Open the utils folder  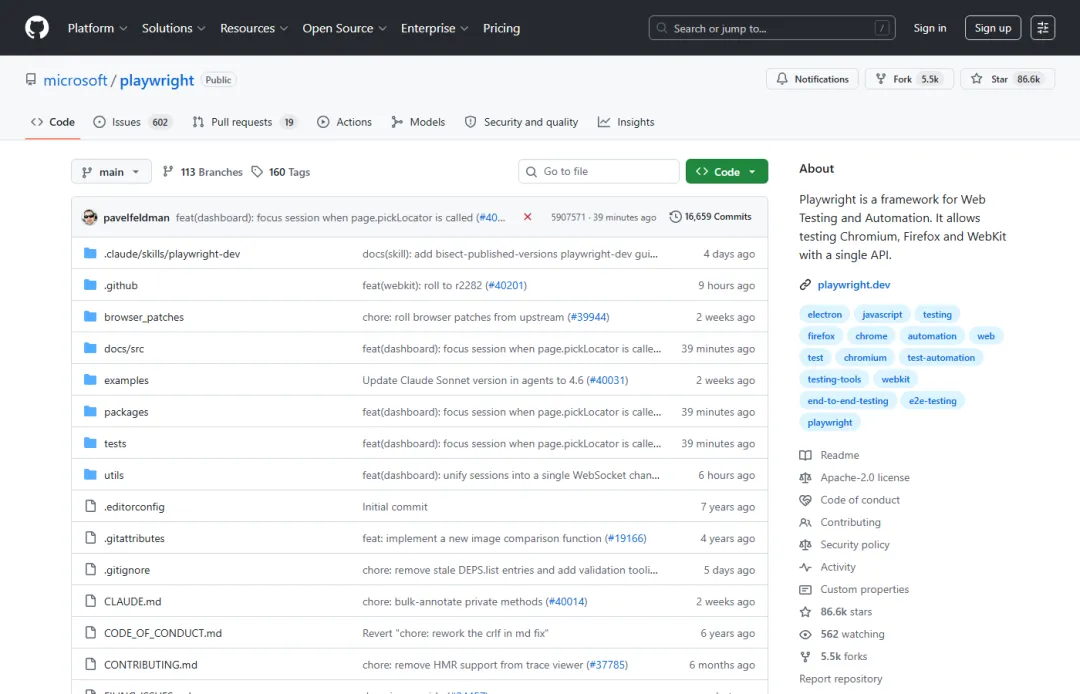(114, 476)
